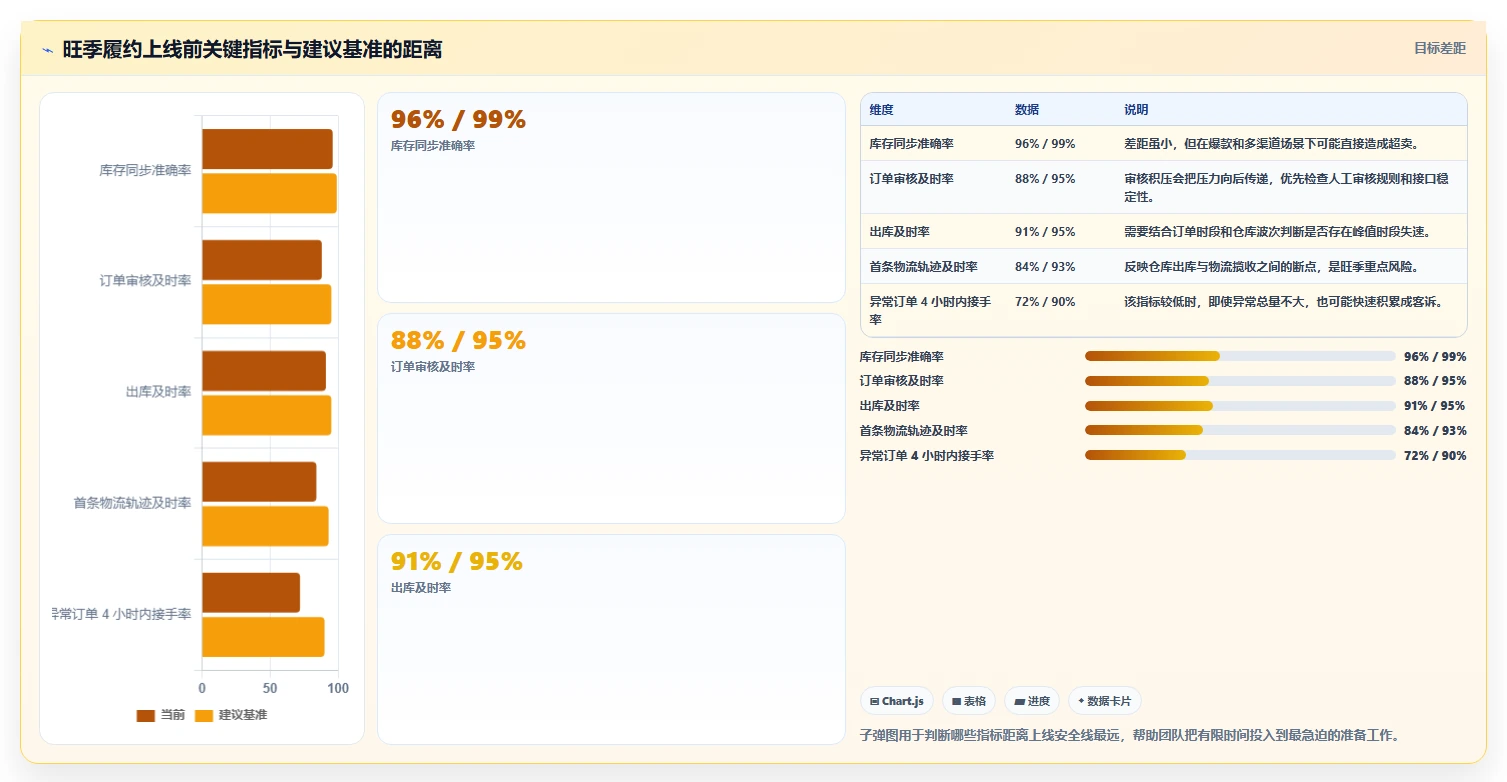Click the dark 当前 bar for 库存同步准确率
This screenshot has width=1507, height=782.
pyautogui.click(x=267, y=149)
